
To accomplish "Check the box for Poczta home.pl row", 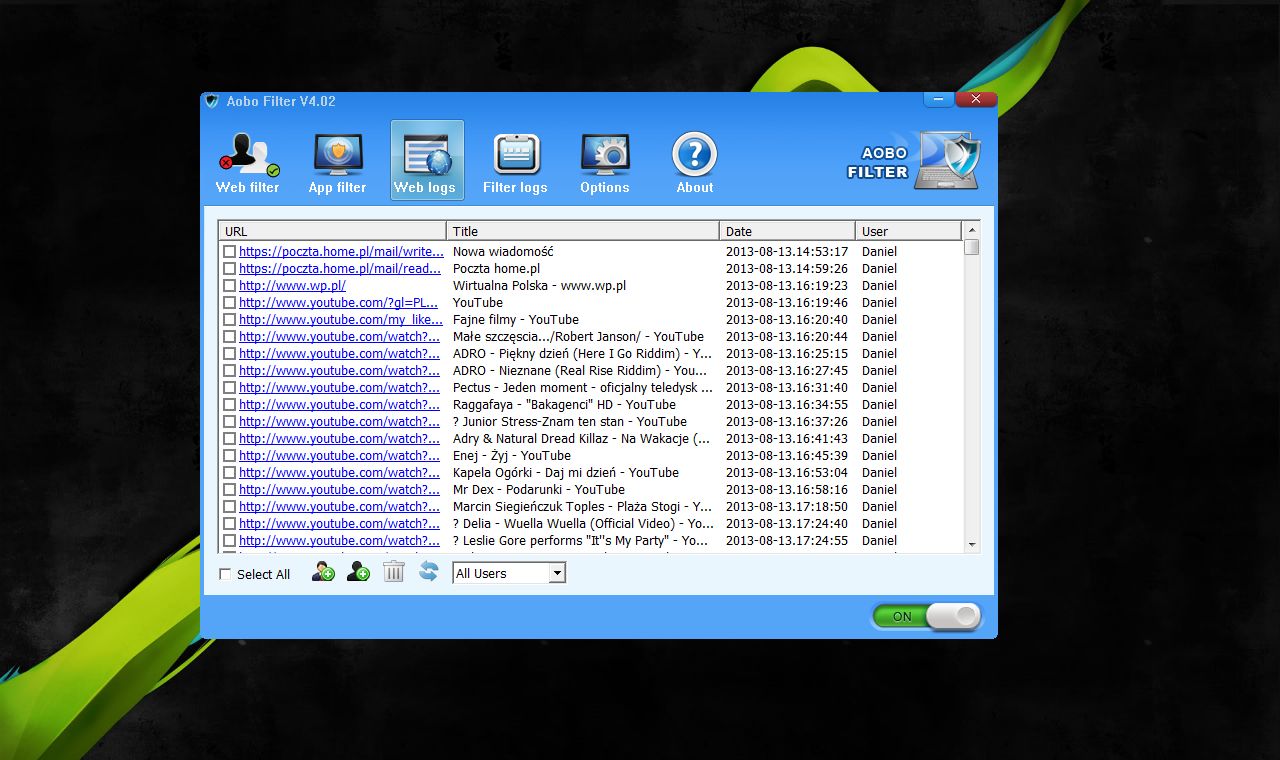I will pos(230,269).
